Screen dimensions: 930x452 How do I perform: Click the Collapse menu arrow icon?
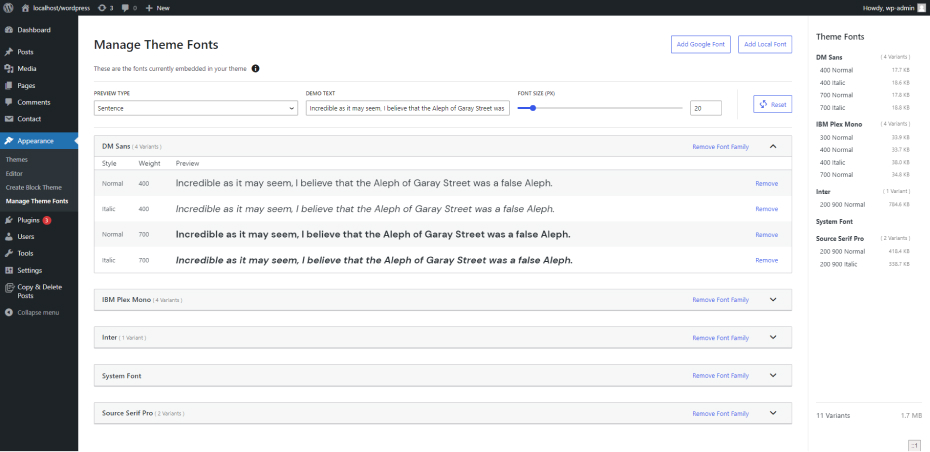pyautogui.click(x=9, y=313)
